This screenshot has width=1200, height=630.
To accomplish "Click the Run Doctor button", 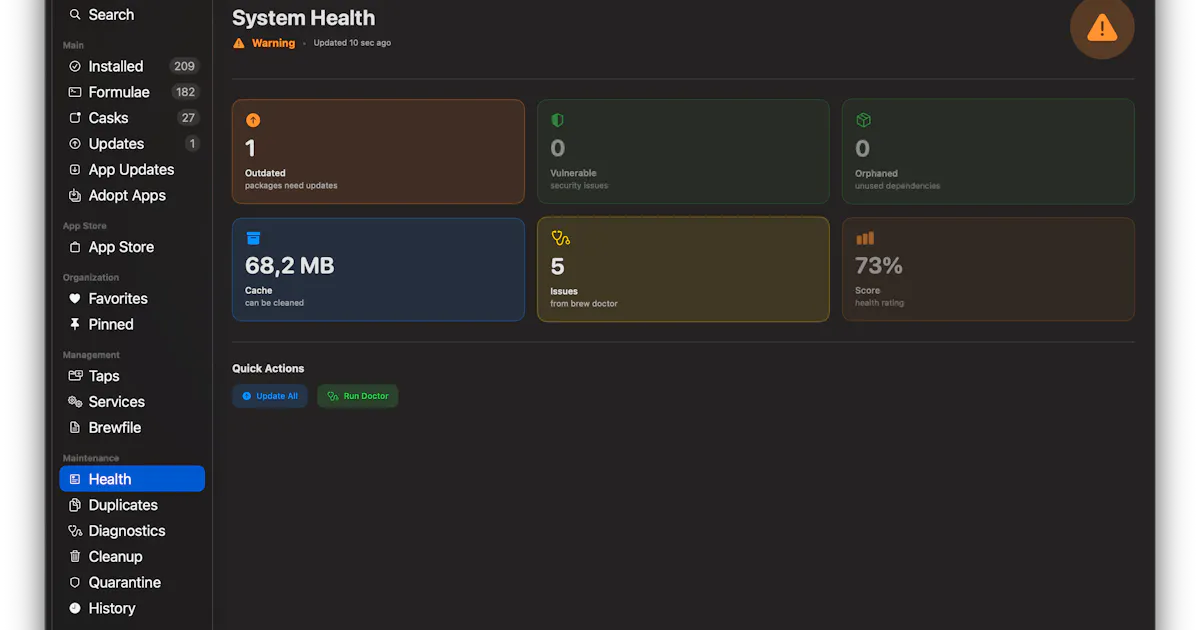I will pyautogui.click(x=358, y=396).
